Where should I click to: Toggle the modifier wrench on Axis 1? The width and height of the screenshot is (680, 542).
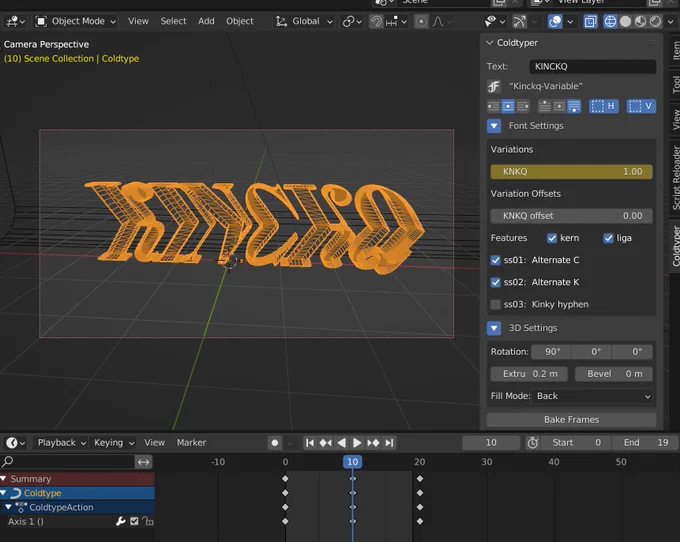[x=121, y=521]
